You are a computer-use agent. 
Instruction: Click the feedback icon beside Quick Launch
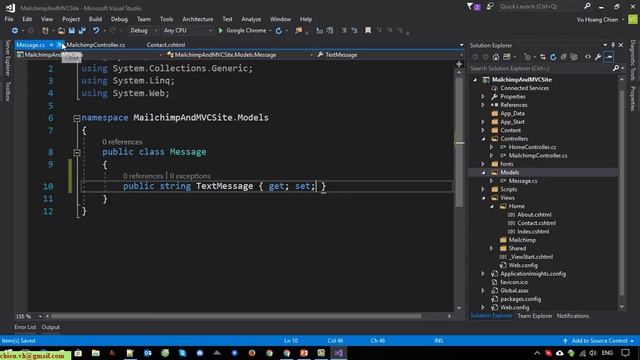tap(490, 7)
